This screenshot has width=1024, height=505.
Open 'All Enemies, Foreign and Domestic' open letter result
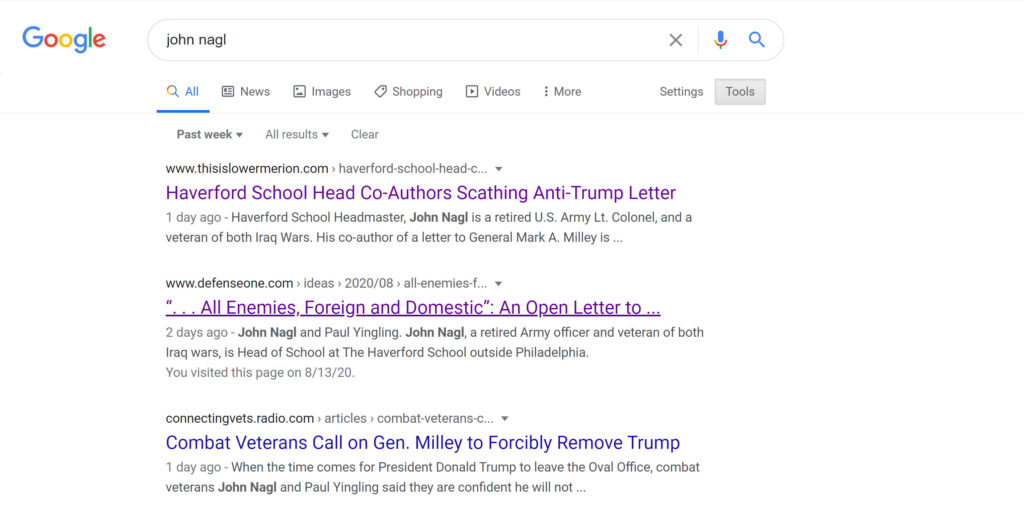413,308
